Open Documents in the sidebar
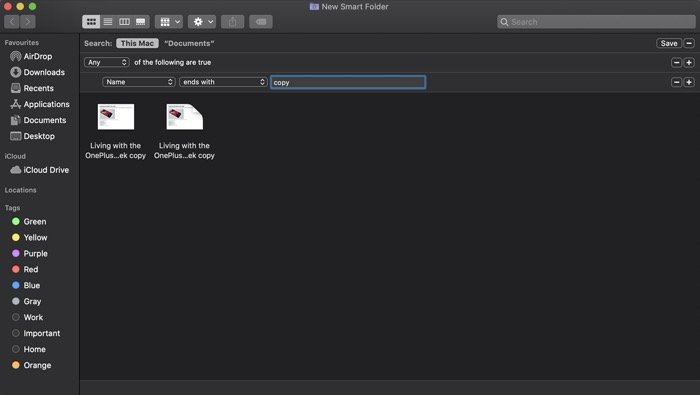Viewport: 700px width, 395px height. click(x=38, y=120)
